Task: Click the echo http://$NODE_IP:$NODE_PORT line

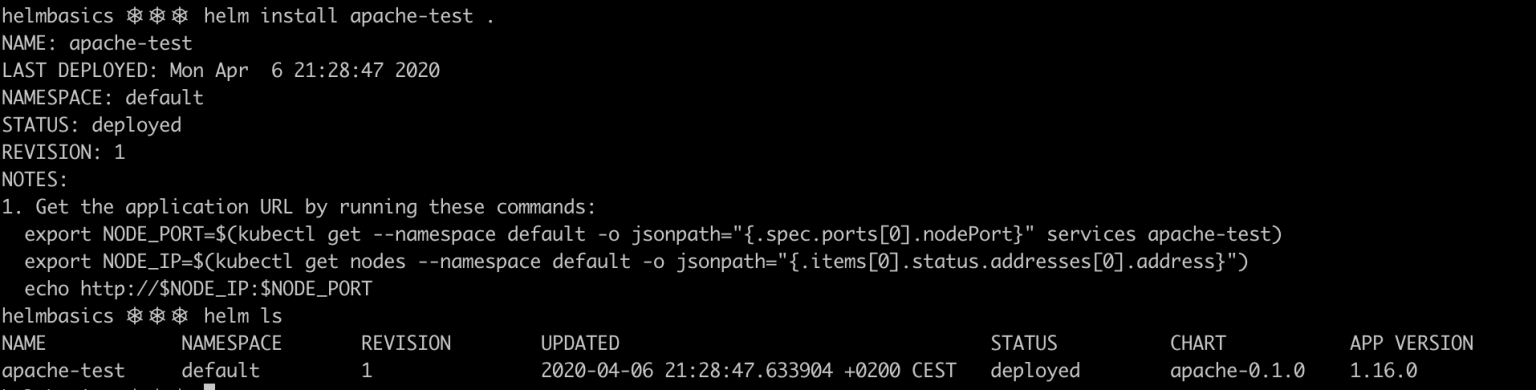Action: tap(198, 289)
